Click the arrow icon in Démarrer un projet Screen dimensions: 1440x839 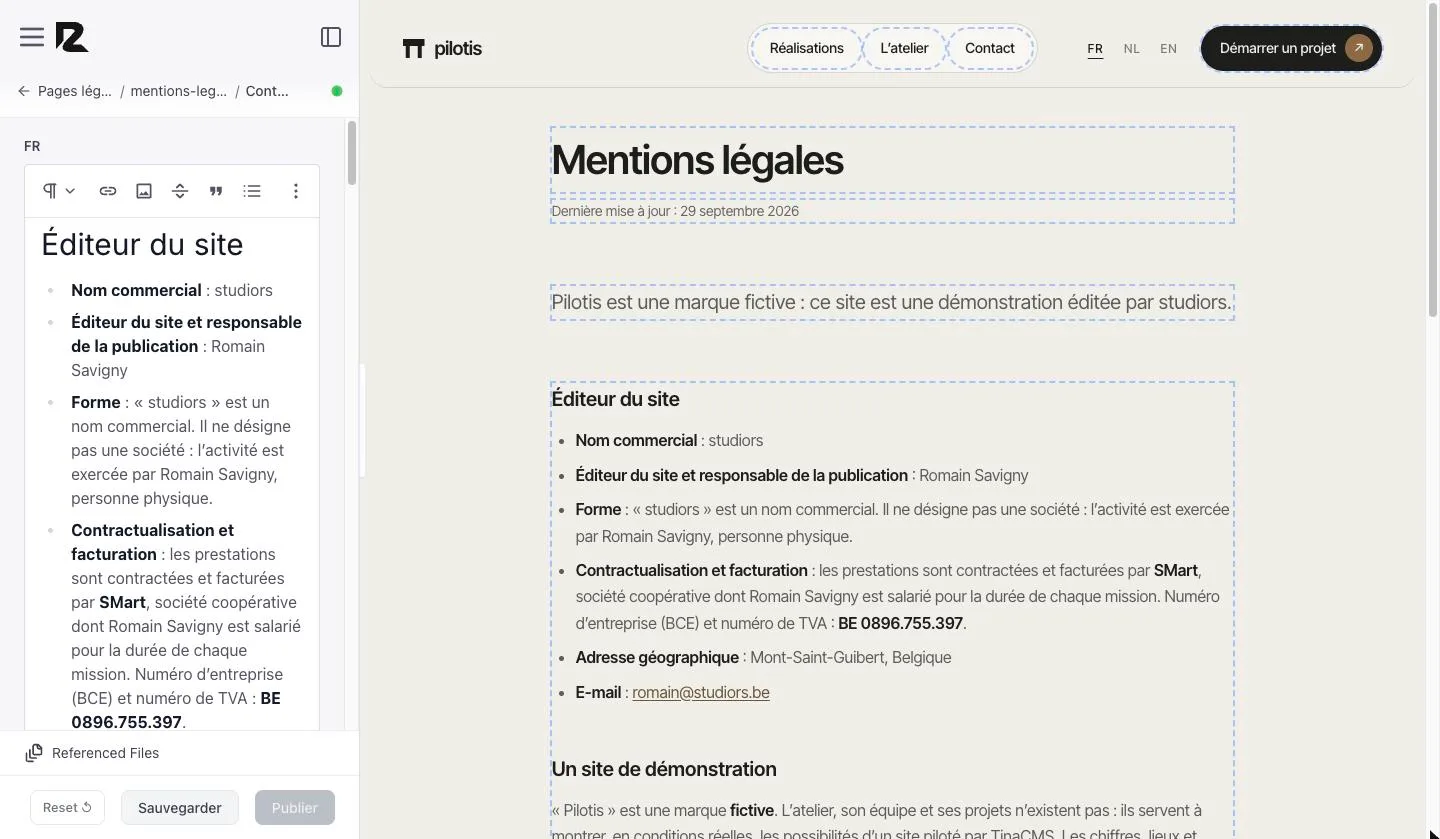point(1358,48)
